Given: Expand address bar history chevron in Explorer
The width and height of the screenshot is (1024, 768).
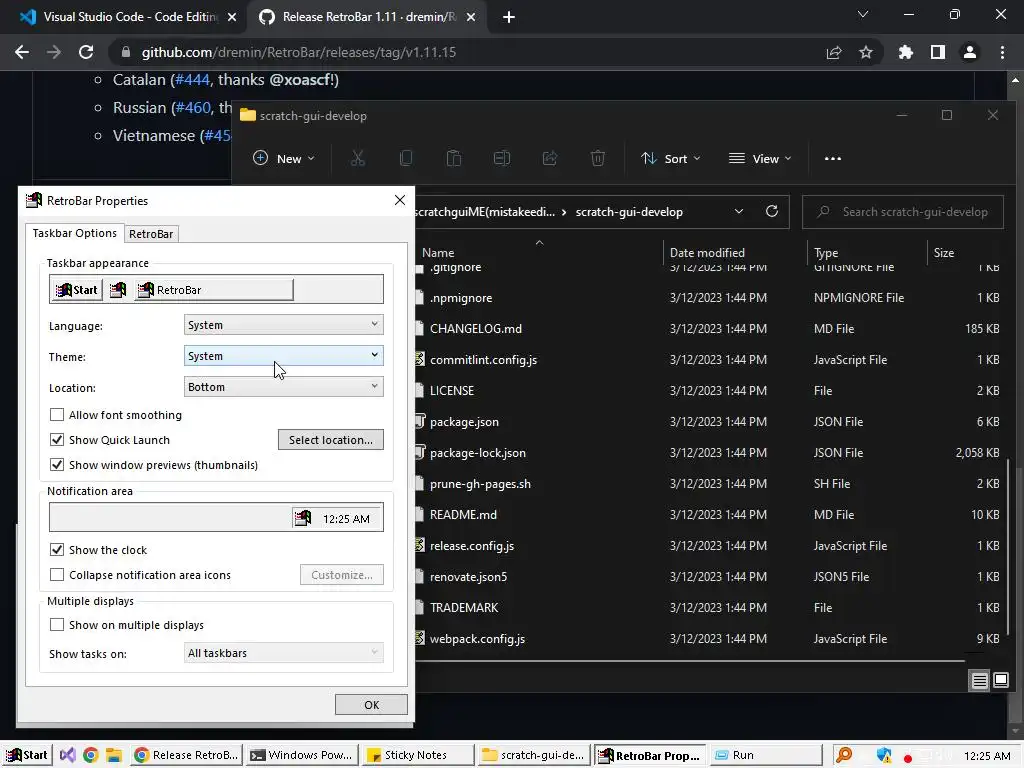Looking at the screenshot, I should click(x=739, y=212).
